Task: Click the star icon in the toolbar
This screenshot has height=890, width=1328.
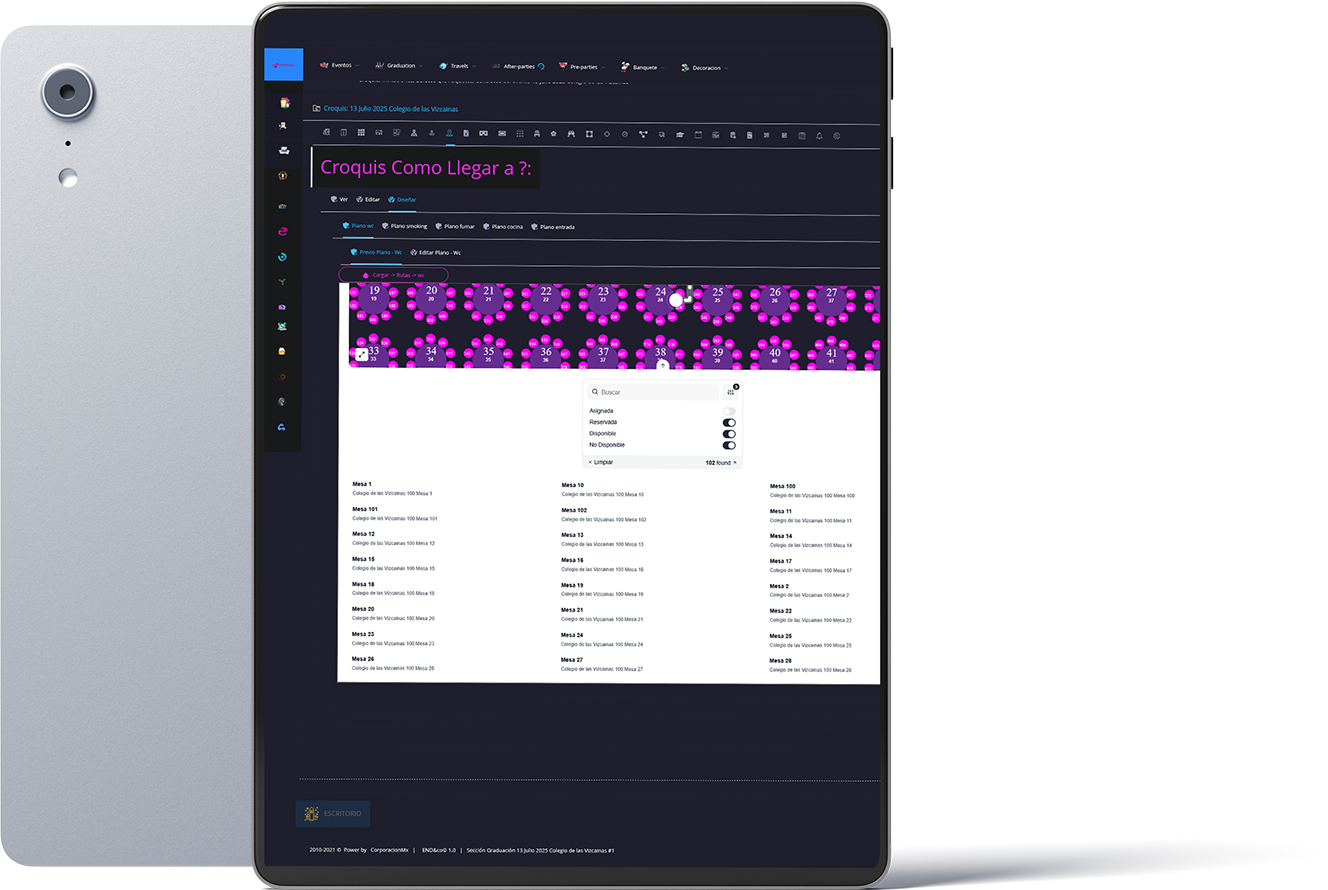Action: pos(554,134)
